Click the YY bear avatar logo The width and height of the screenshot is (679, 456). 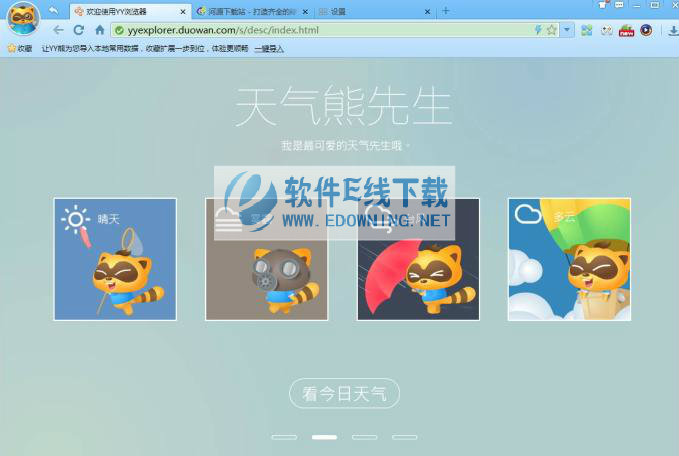click(x=20, y=20)
